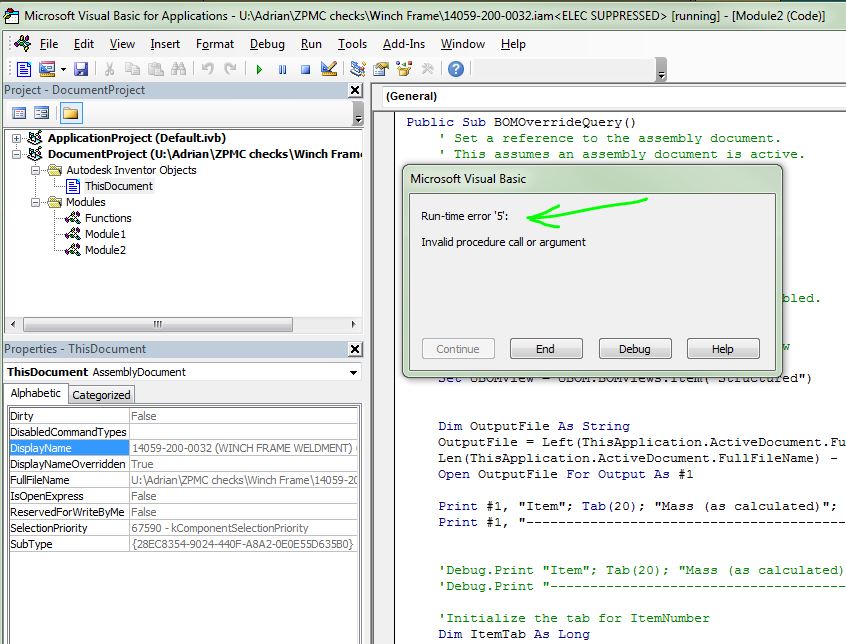Click the Reset (stop) toolbar icon

click(304, 69)
